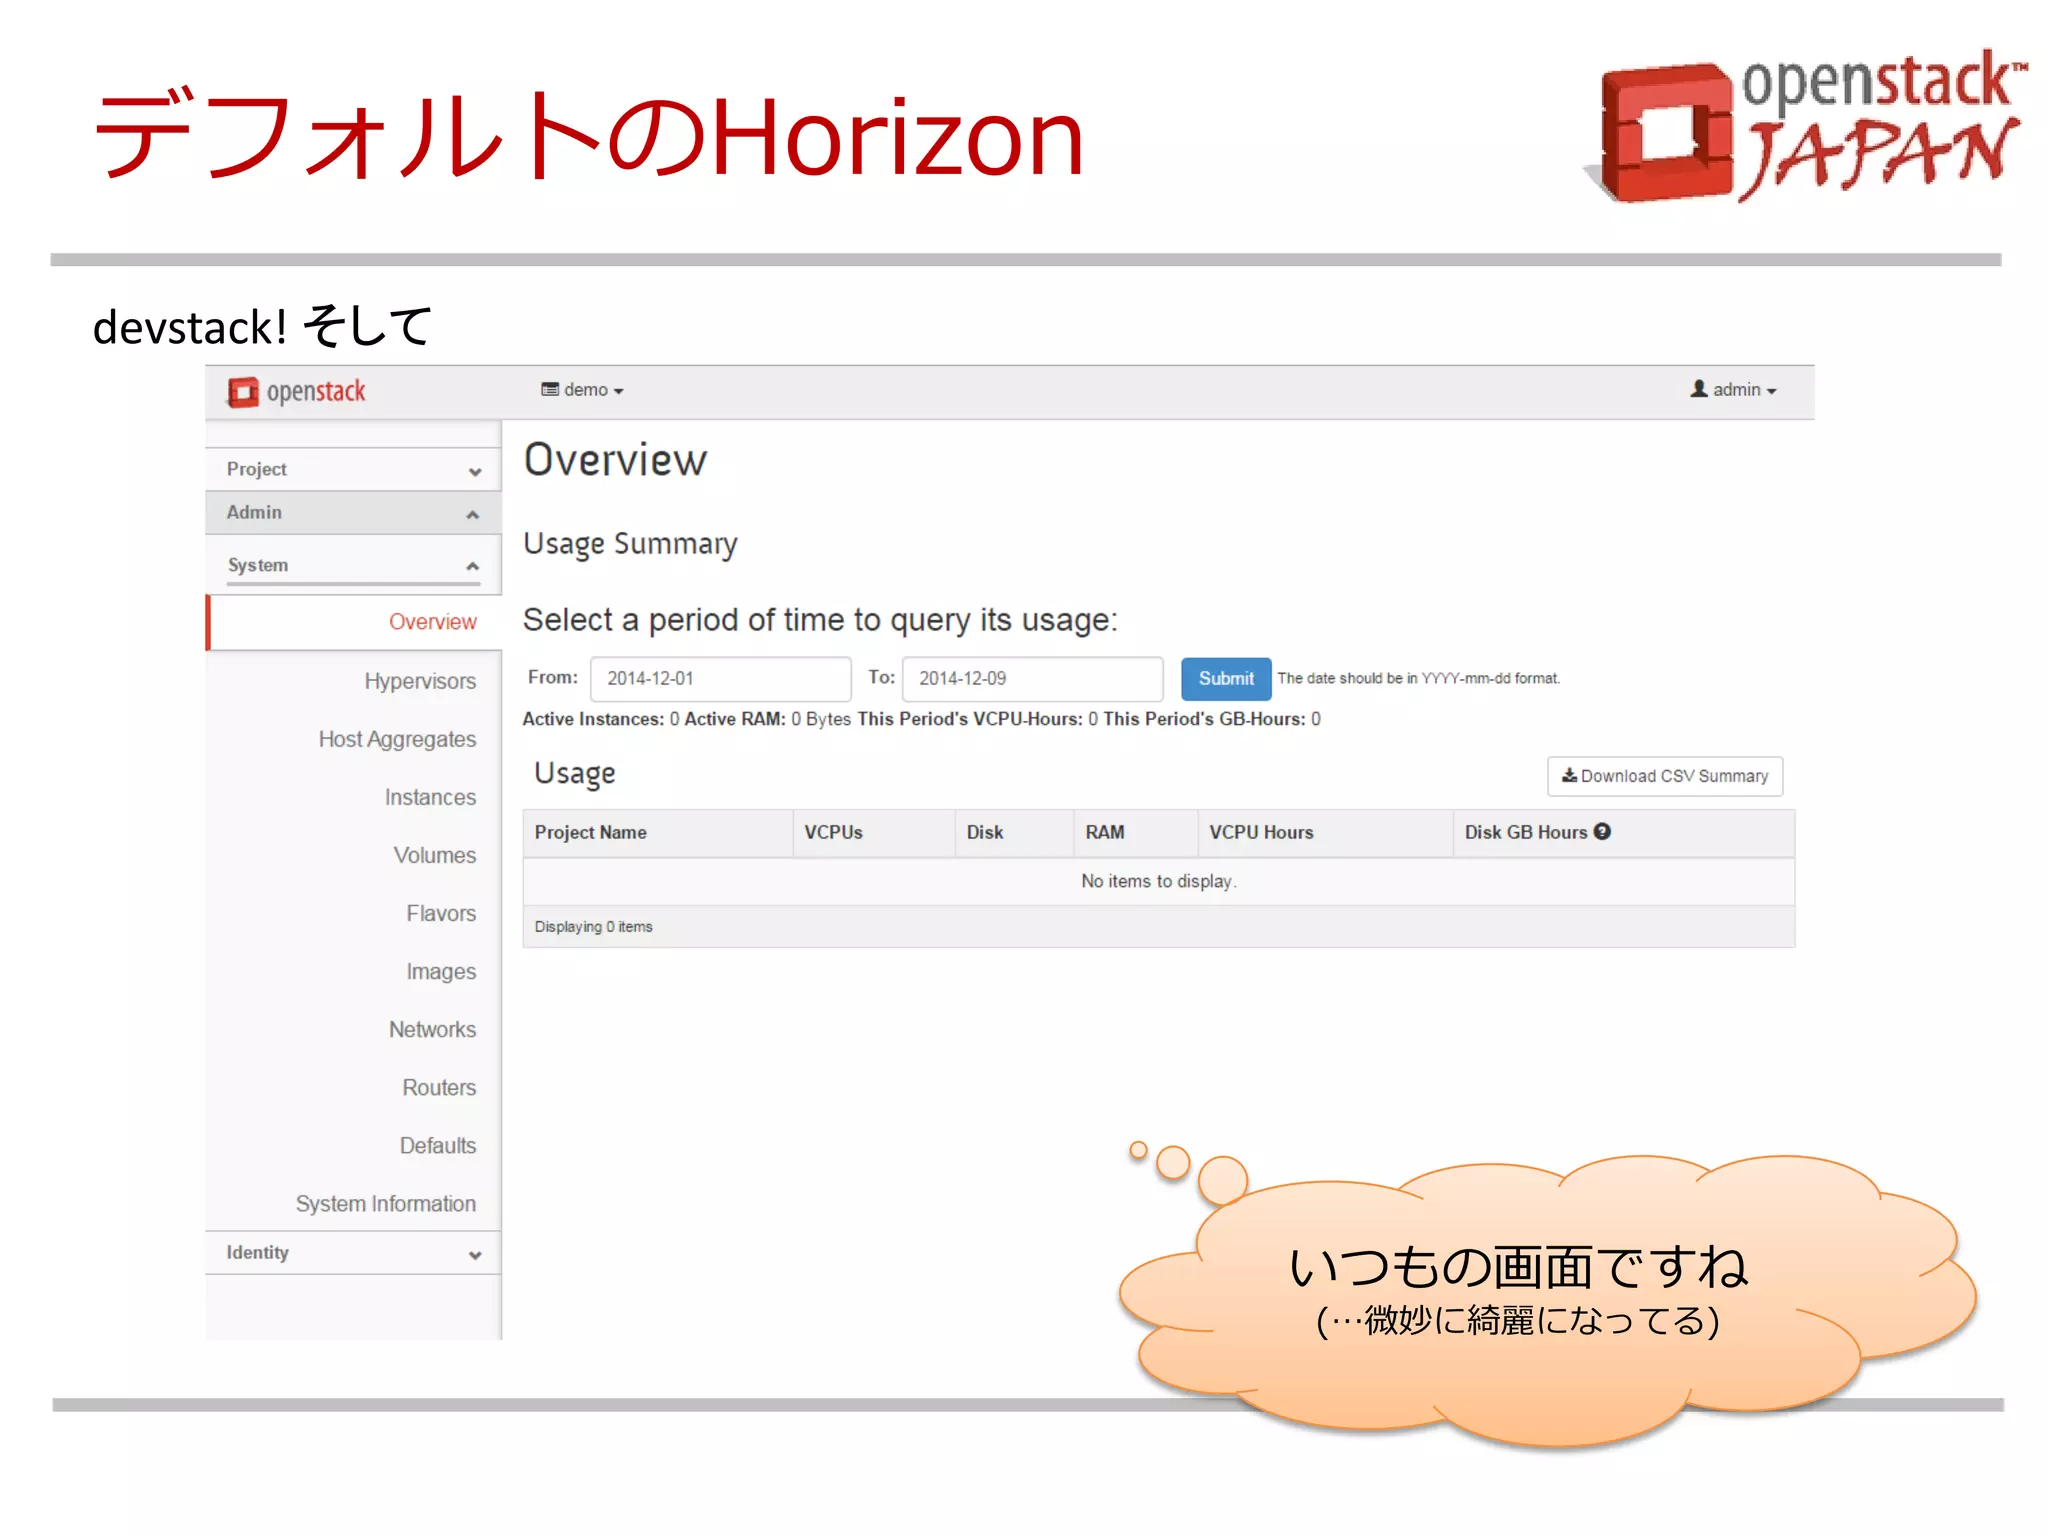
Task: View System Information page
Action: coord(385,1204)
